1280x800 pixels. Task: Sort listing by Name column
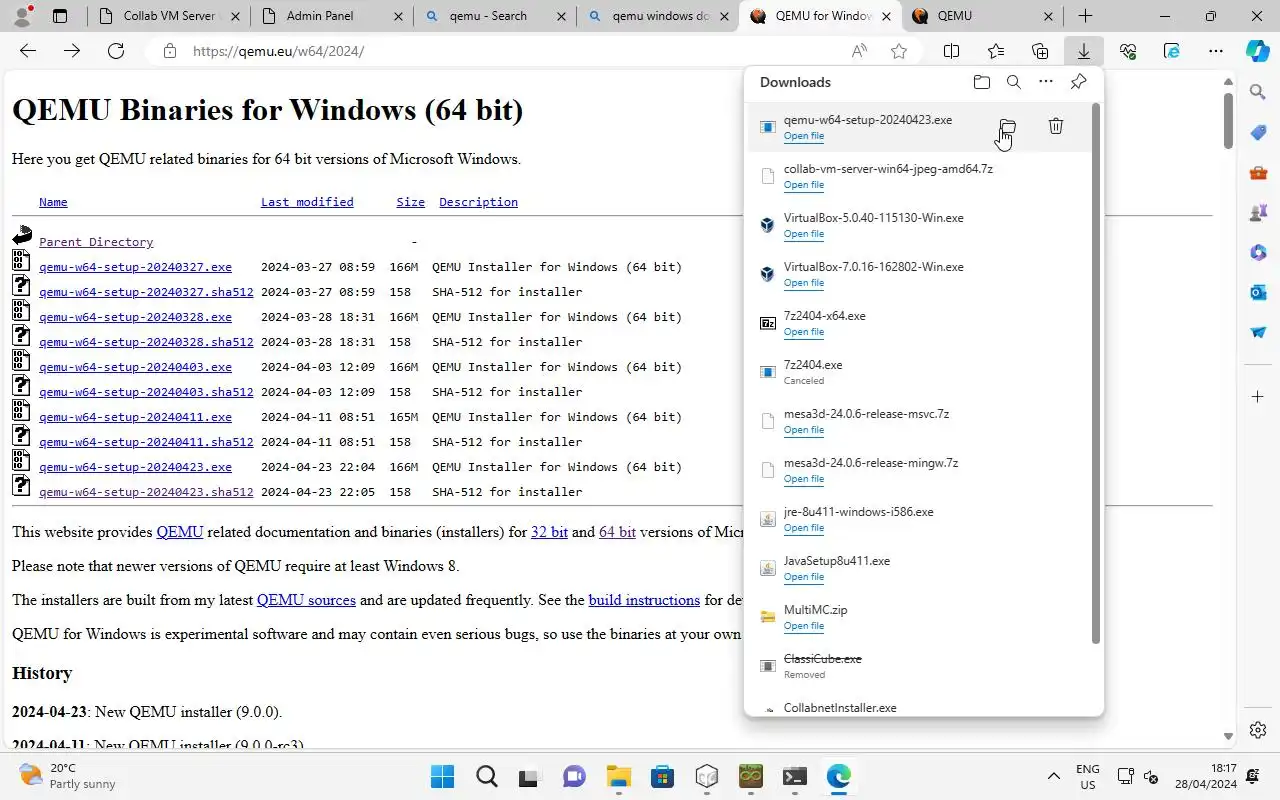(53, 202)
